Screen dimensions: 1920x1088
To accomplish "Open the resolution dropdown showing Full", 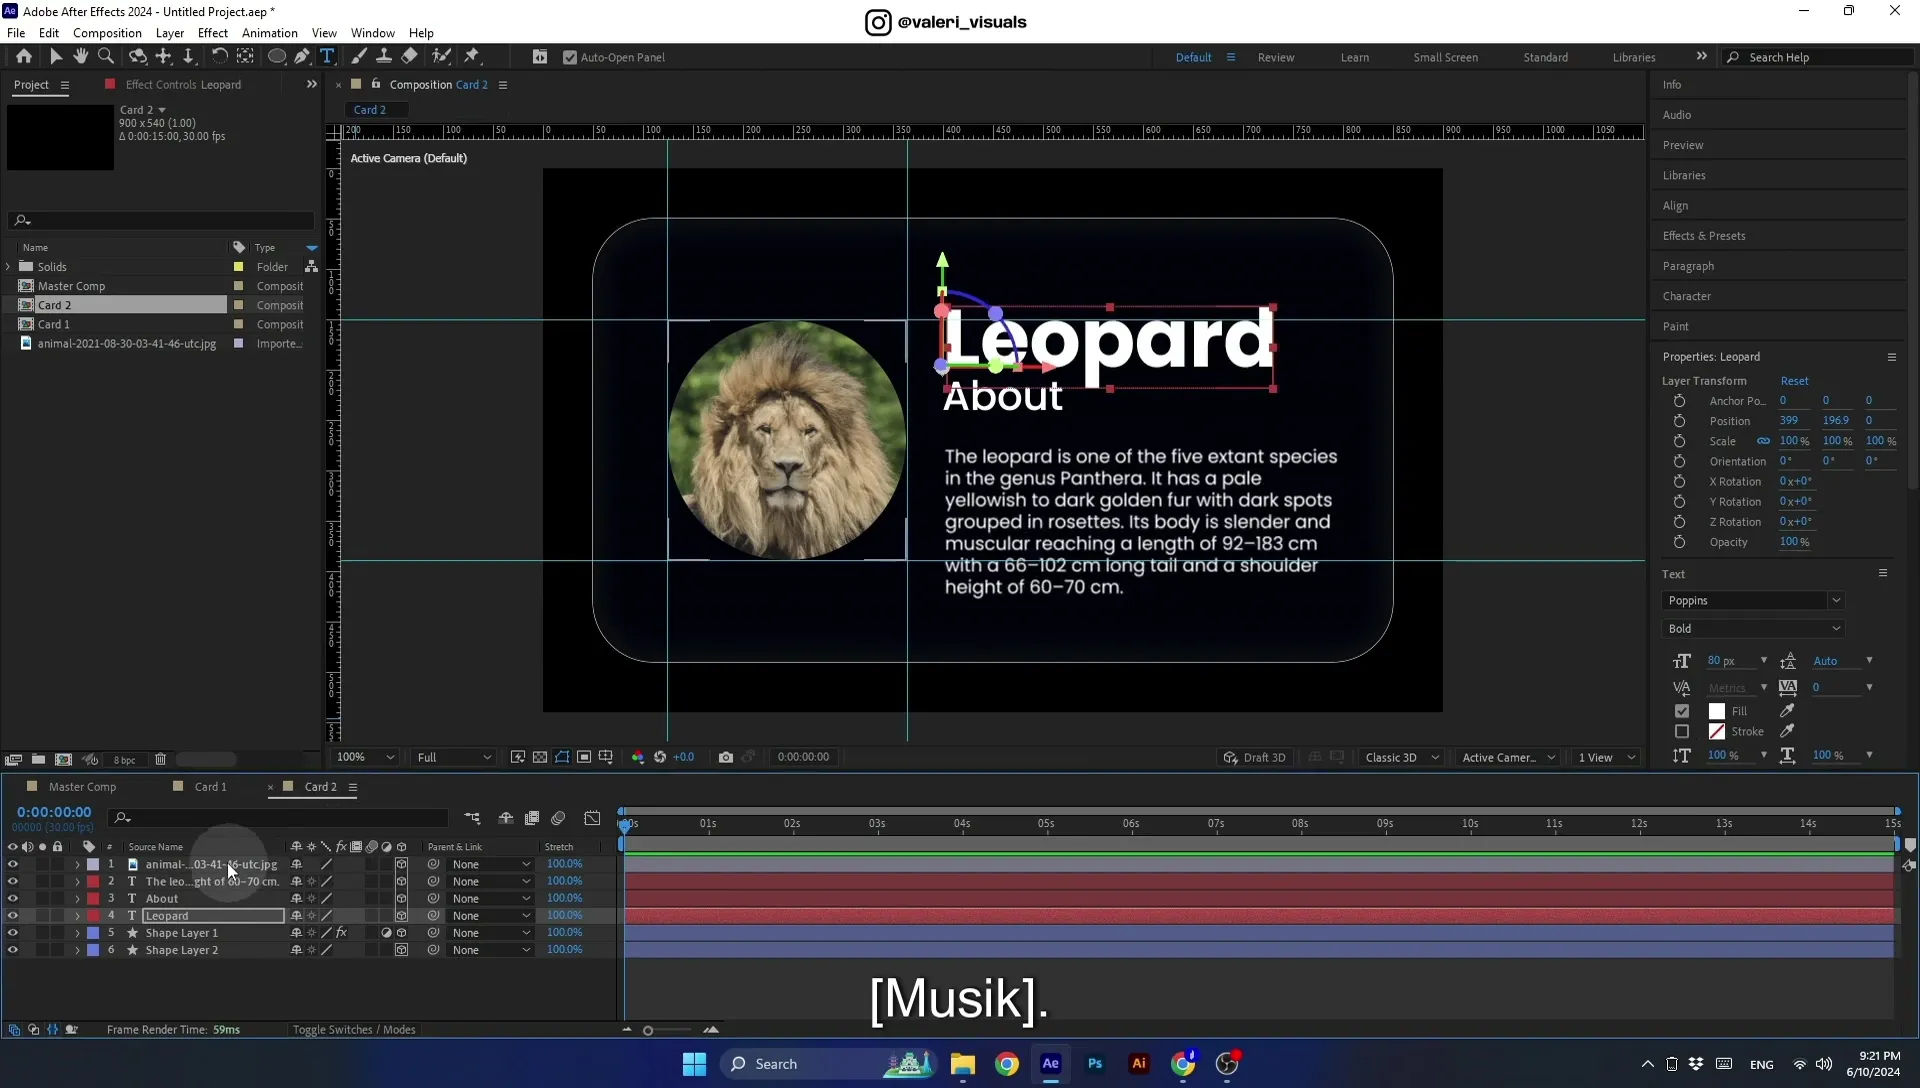I will click(x=454, y=757).
